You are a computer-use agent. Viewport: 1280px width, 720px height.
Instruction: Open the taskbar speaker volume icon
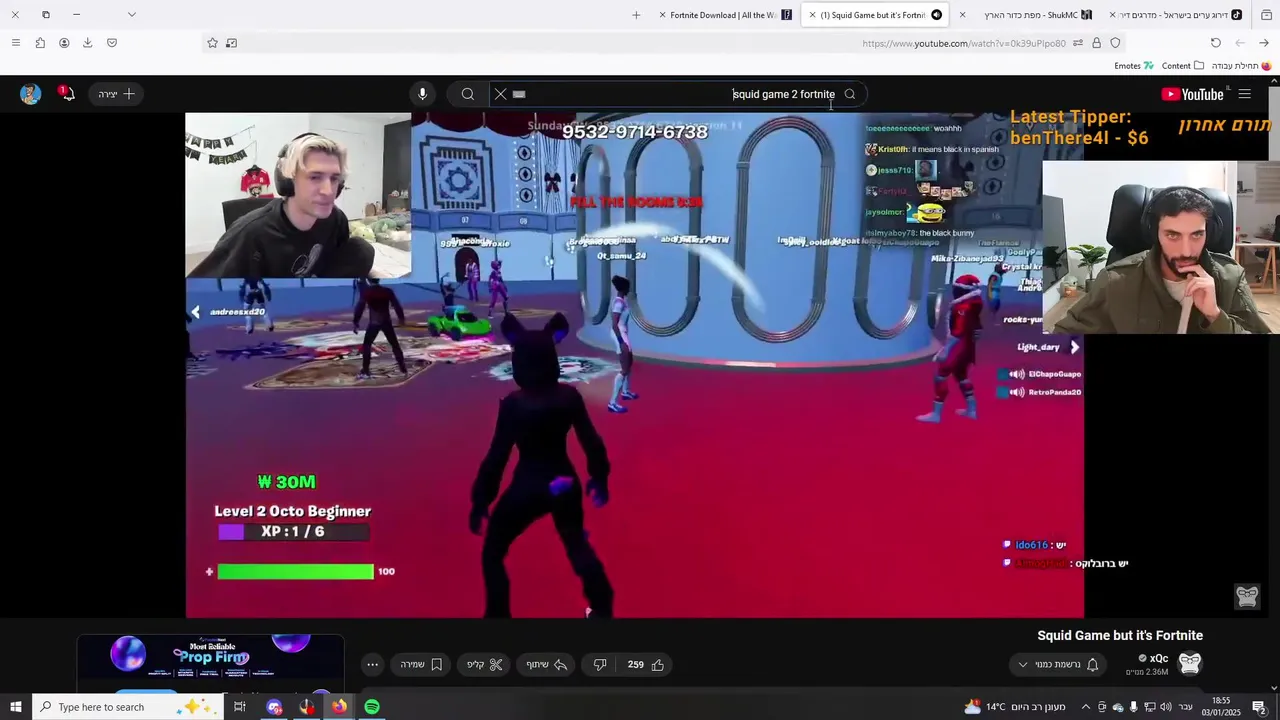1165,707
